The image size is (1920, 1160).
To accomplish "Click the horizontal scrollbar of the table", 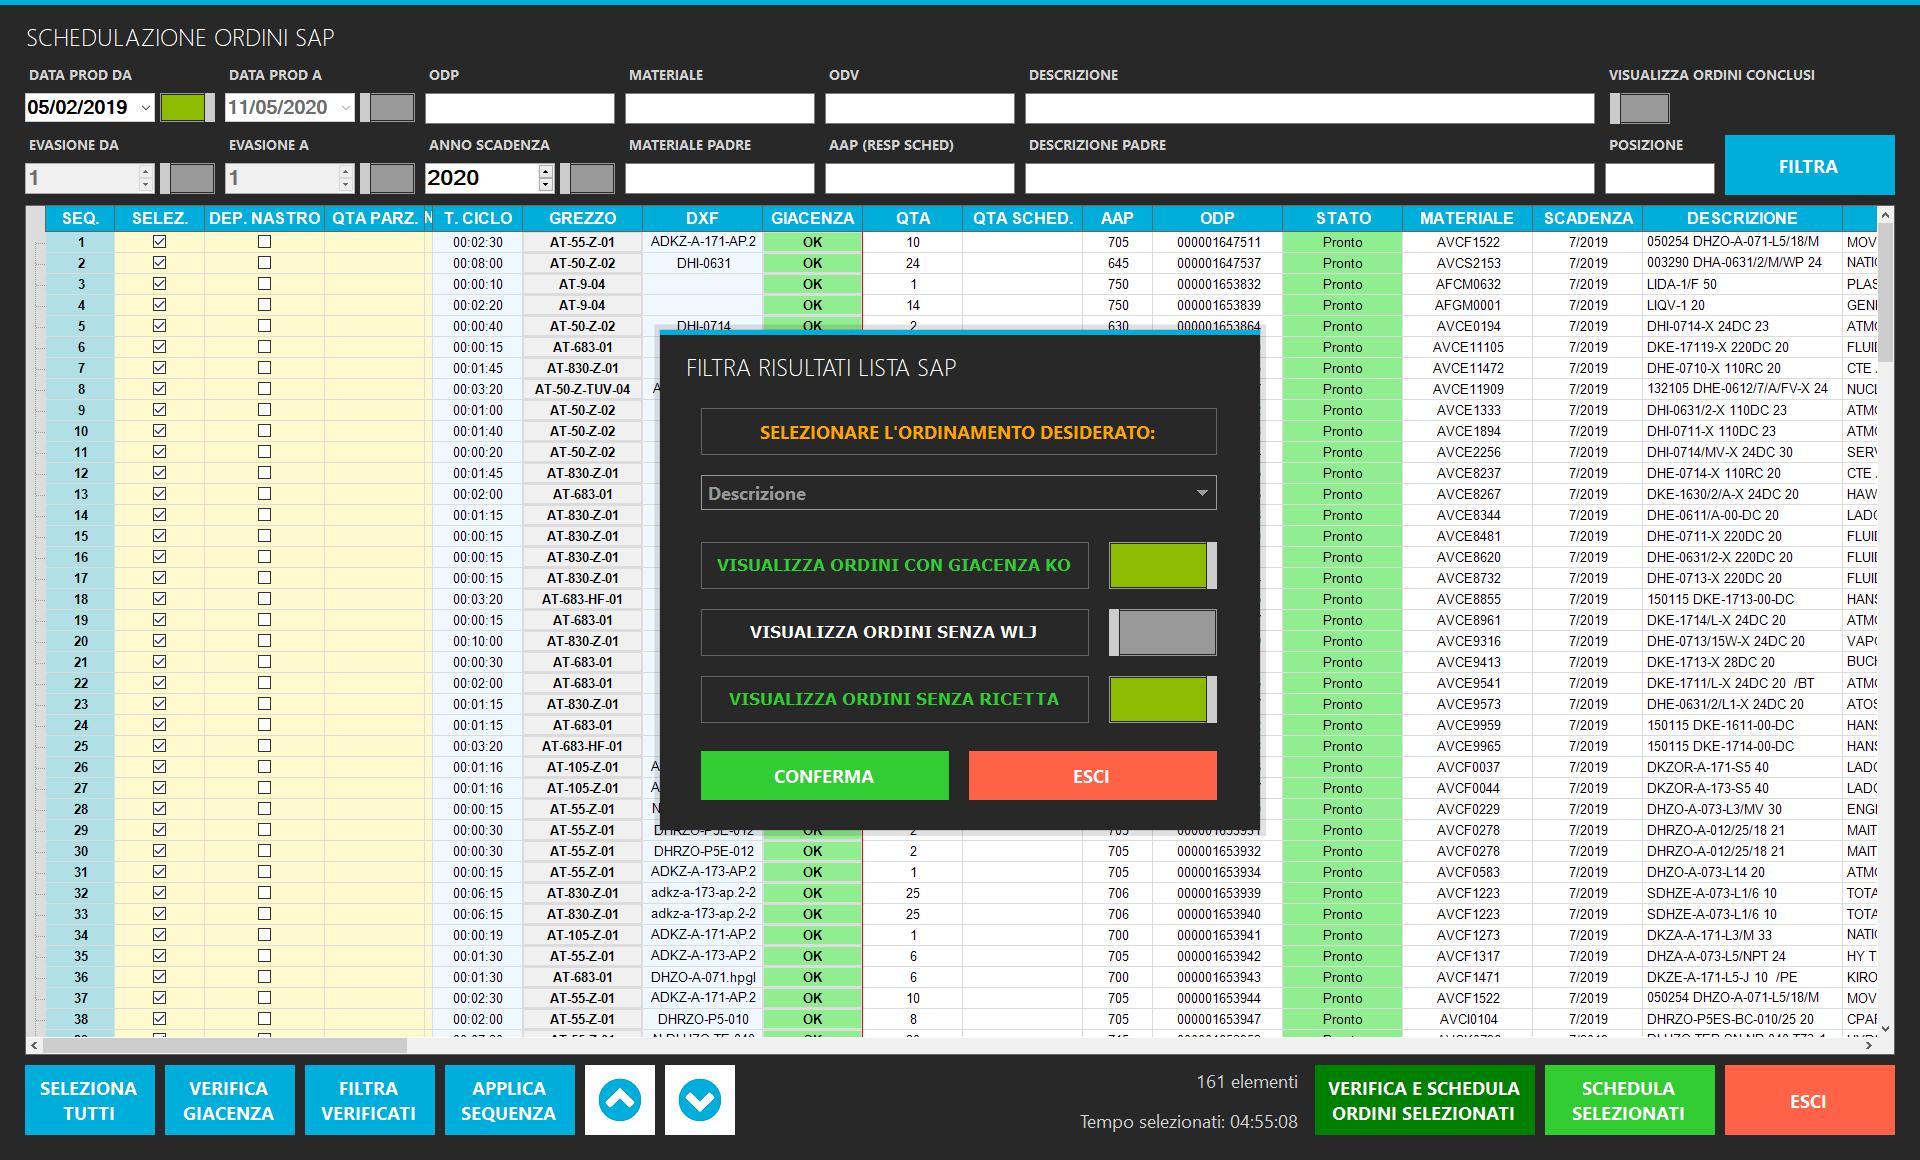I will 225,1045.
